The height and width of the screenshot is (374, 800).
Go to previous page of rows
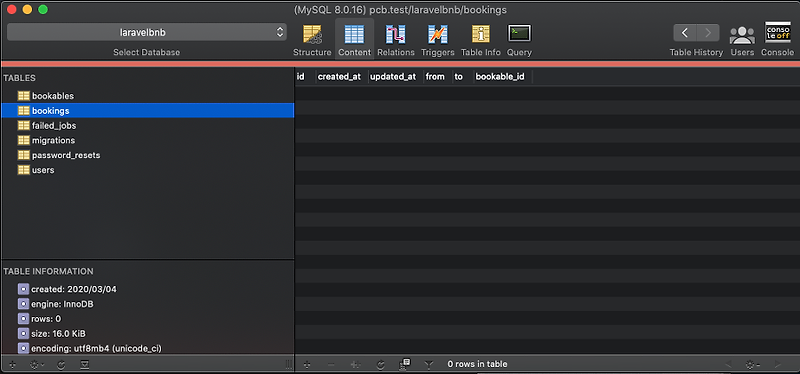pyautogui.click(x=728, y=364)
